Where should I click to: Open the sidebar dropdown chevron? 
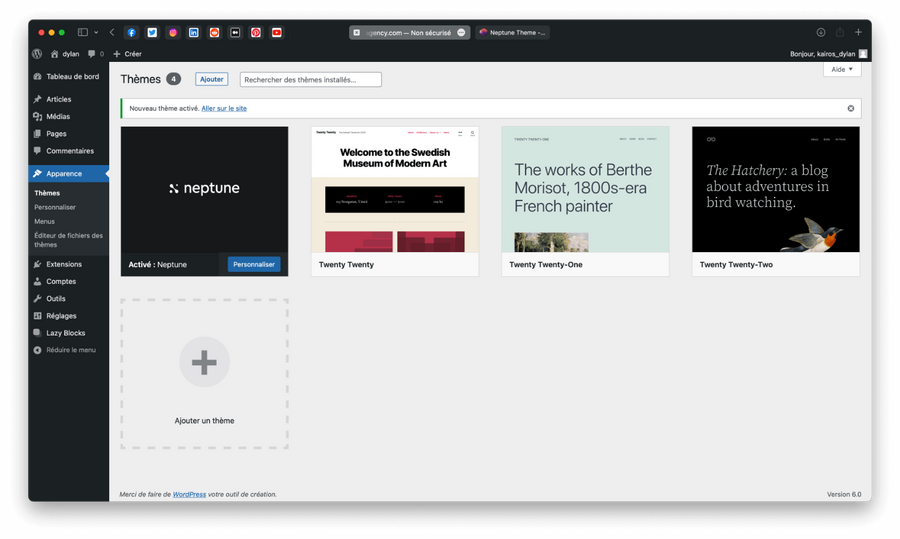[x=96, y=33]
